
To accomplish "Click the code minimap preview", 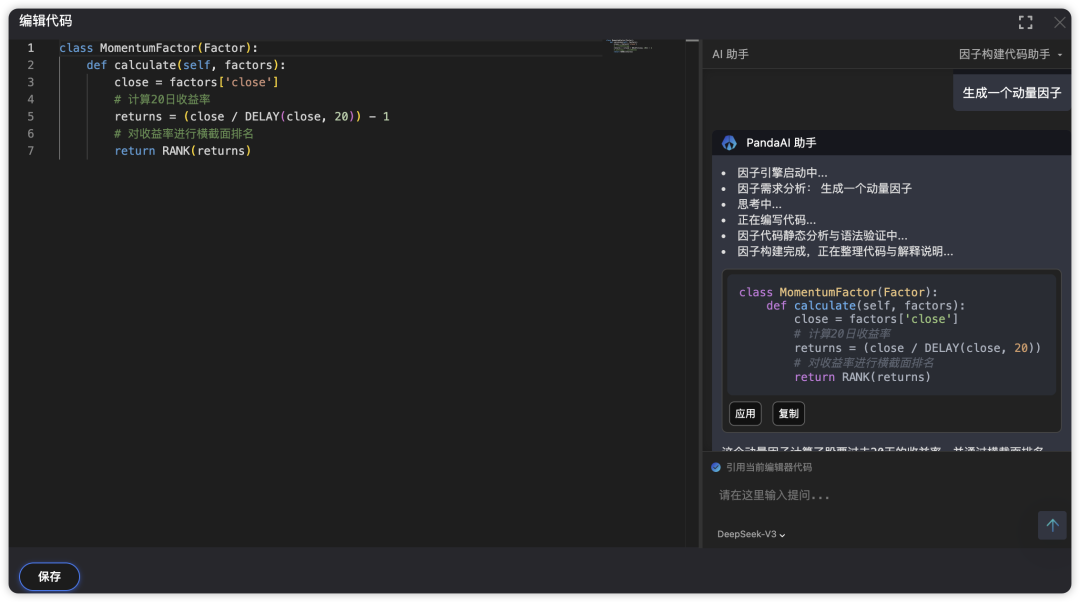I will tap(630, 45).
